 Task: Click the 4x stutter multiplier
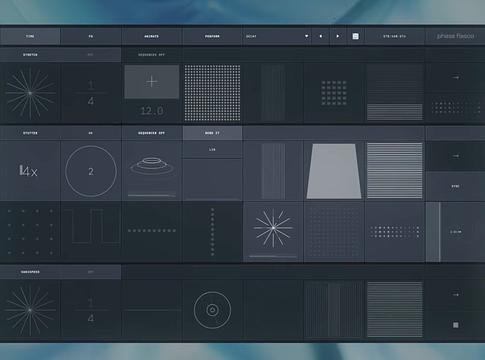pos(29,171)
